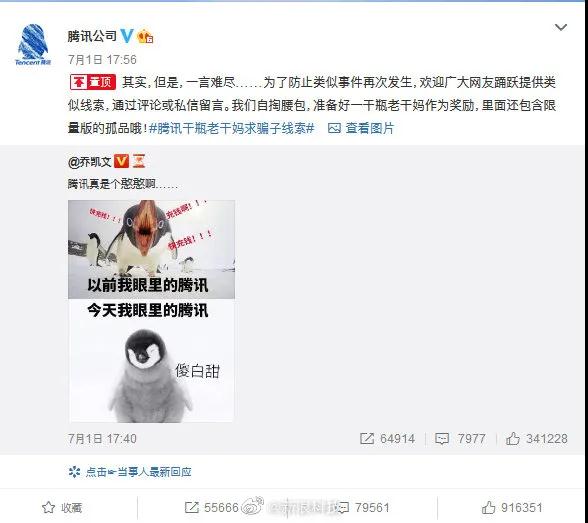Click the blue verified V badge
Viewport: 588px width, 523px height.
[x=127, y=36]
